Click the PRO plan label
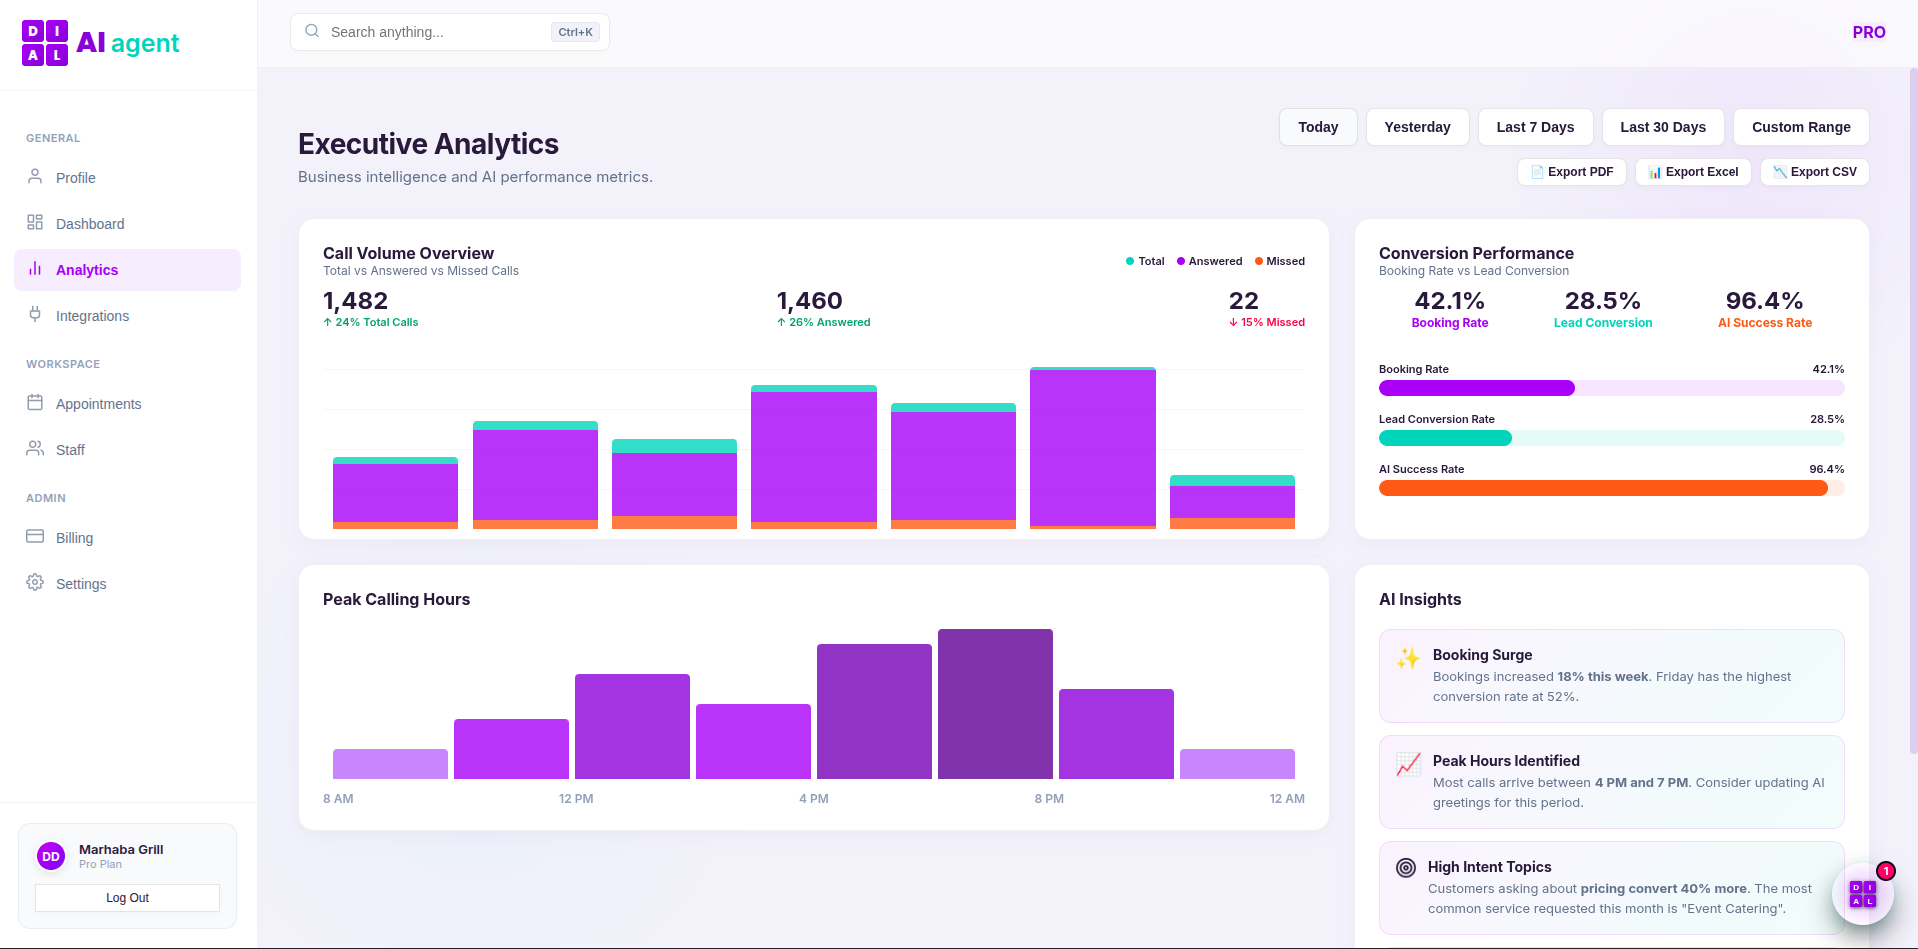This screenshot has height=949, width=1918. click(1869, 32)
